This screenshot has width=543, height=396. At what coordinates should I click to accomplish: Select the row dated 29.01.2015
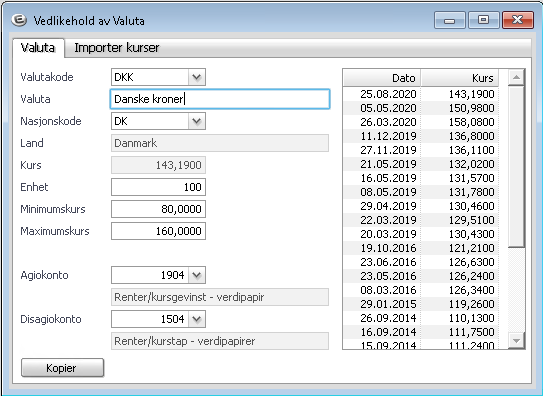click(421, 304)
